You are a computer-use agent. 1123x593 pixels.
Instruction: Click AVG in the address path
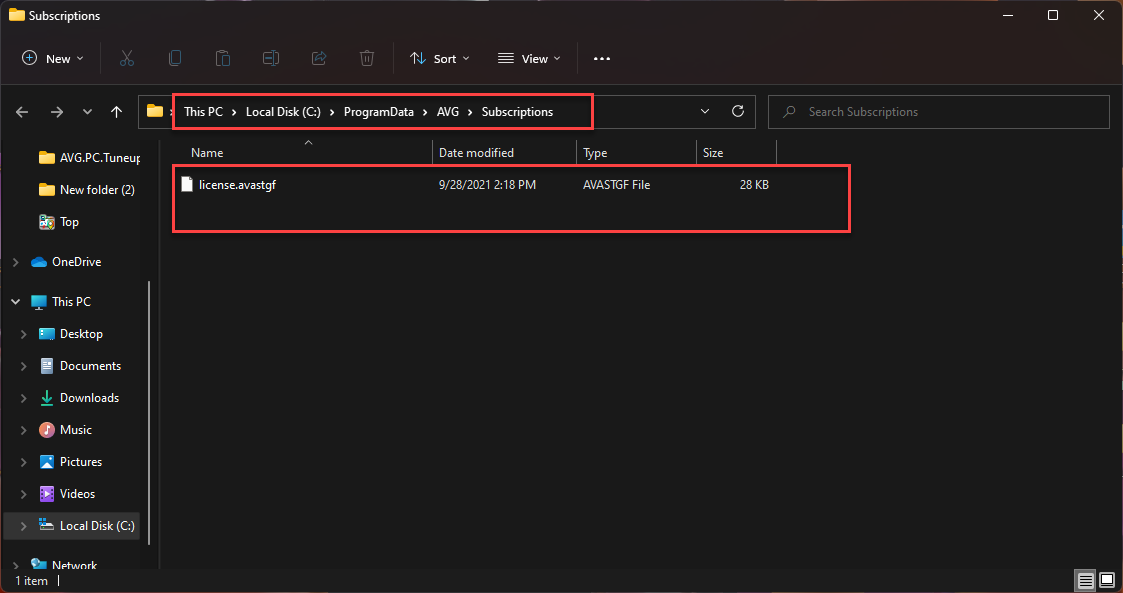(x=448, y=112)
